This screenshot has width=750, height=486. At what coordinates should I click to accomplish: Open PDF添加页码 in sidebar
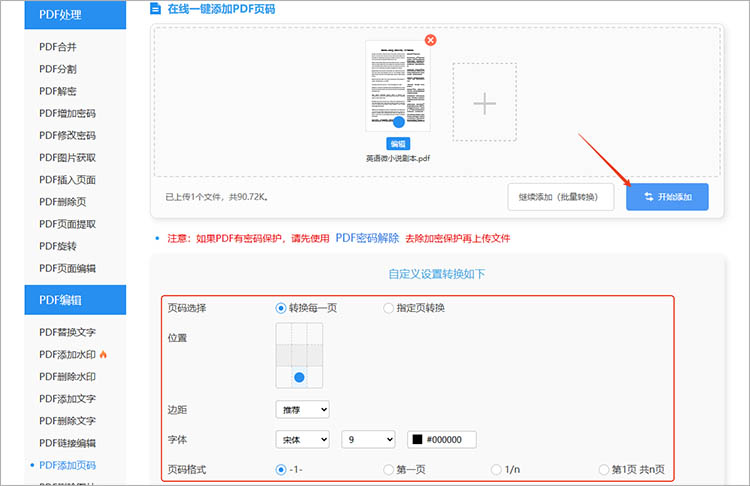tap(67, 465)
